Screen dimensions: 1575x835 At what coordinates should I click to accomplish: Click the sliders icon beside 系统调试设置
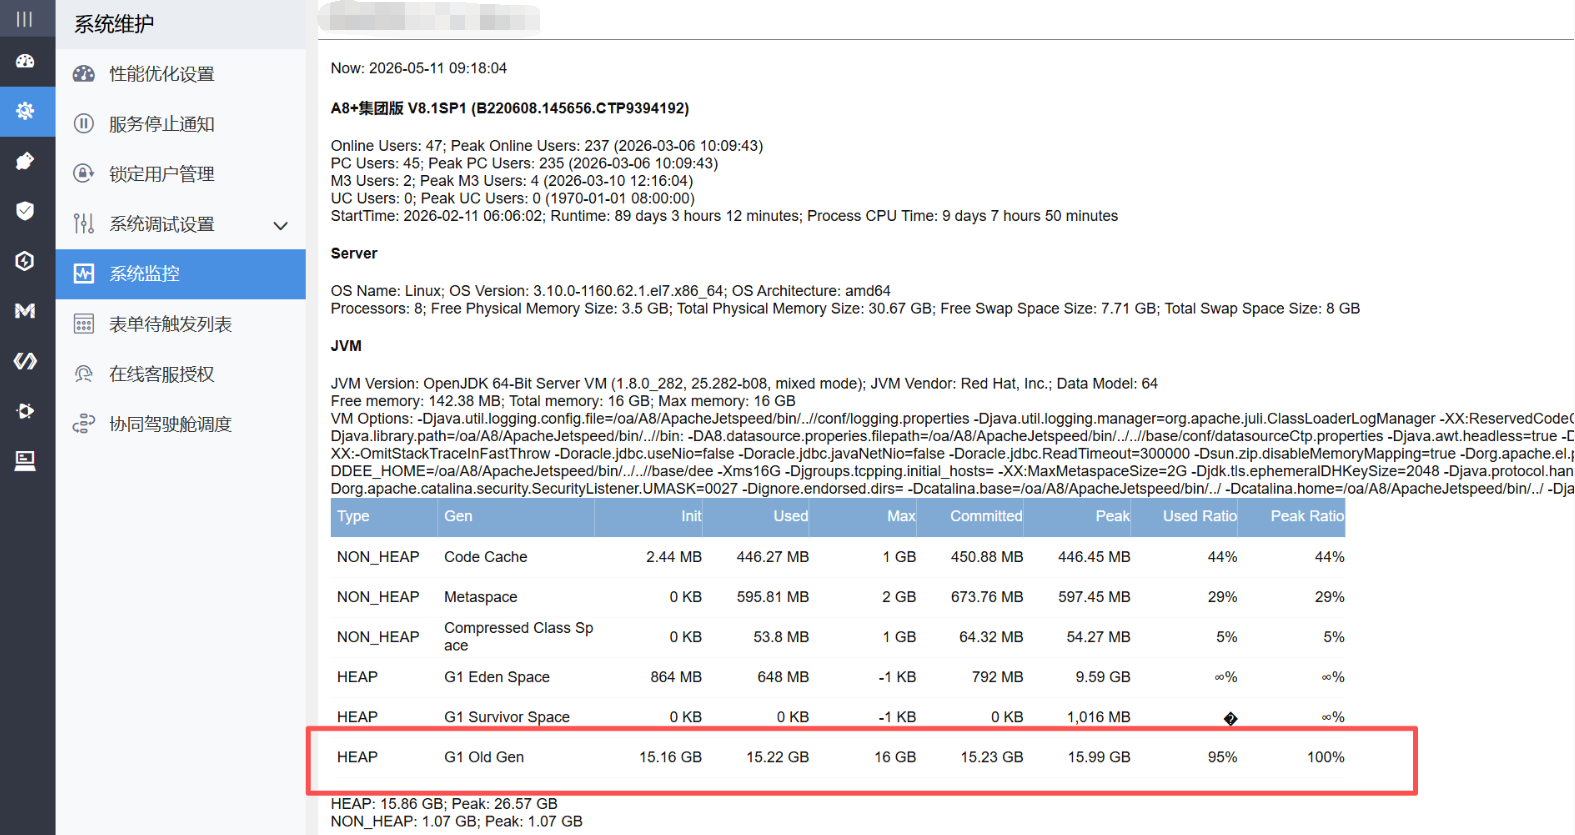tap(84, 224)
